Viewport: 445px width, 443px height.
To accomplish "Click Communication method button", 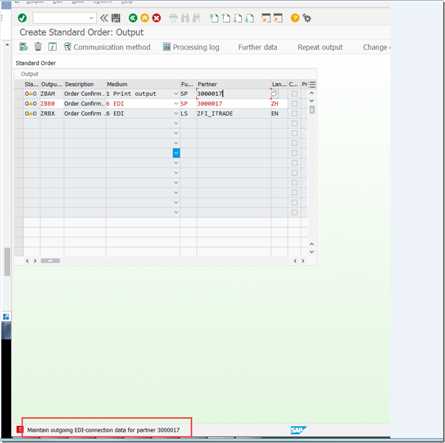I will click(x=107, y=47).
